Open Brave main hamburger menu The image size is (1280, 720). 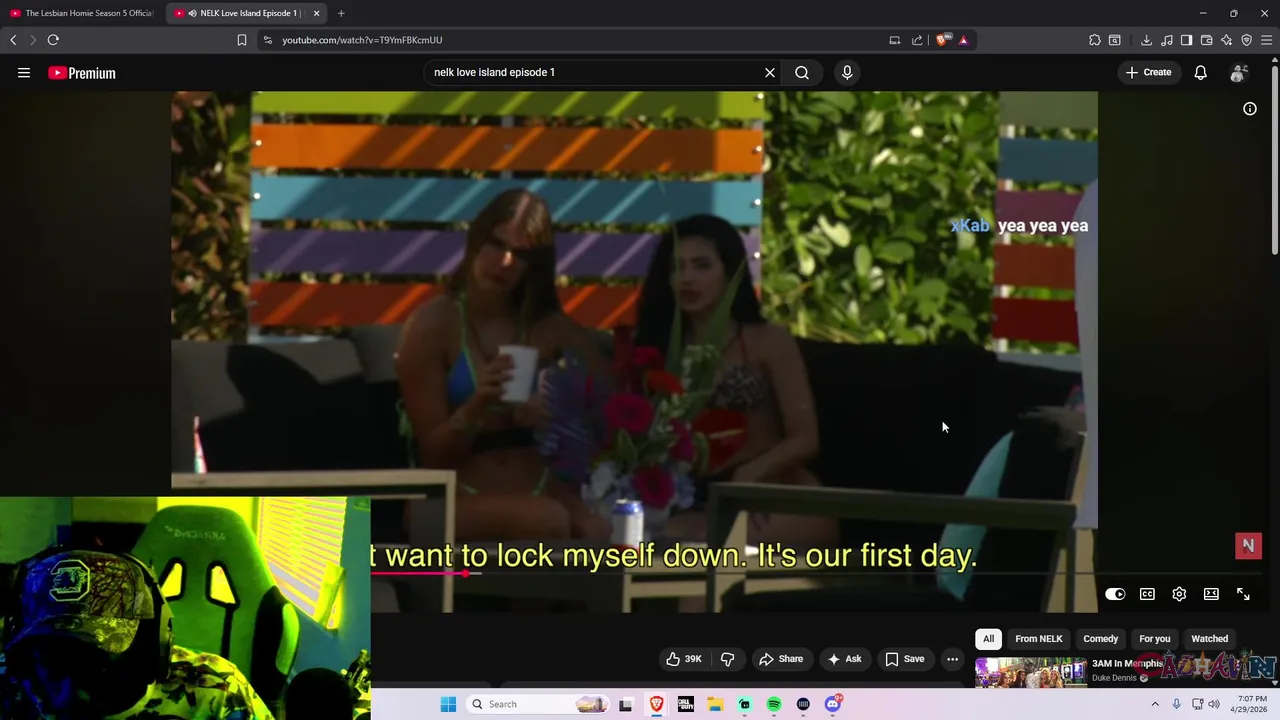tap(1267, 40)
